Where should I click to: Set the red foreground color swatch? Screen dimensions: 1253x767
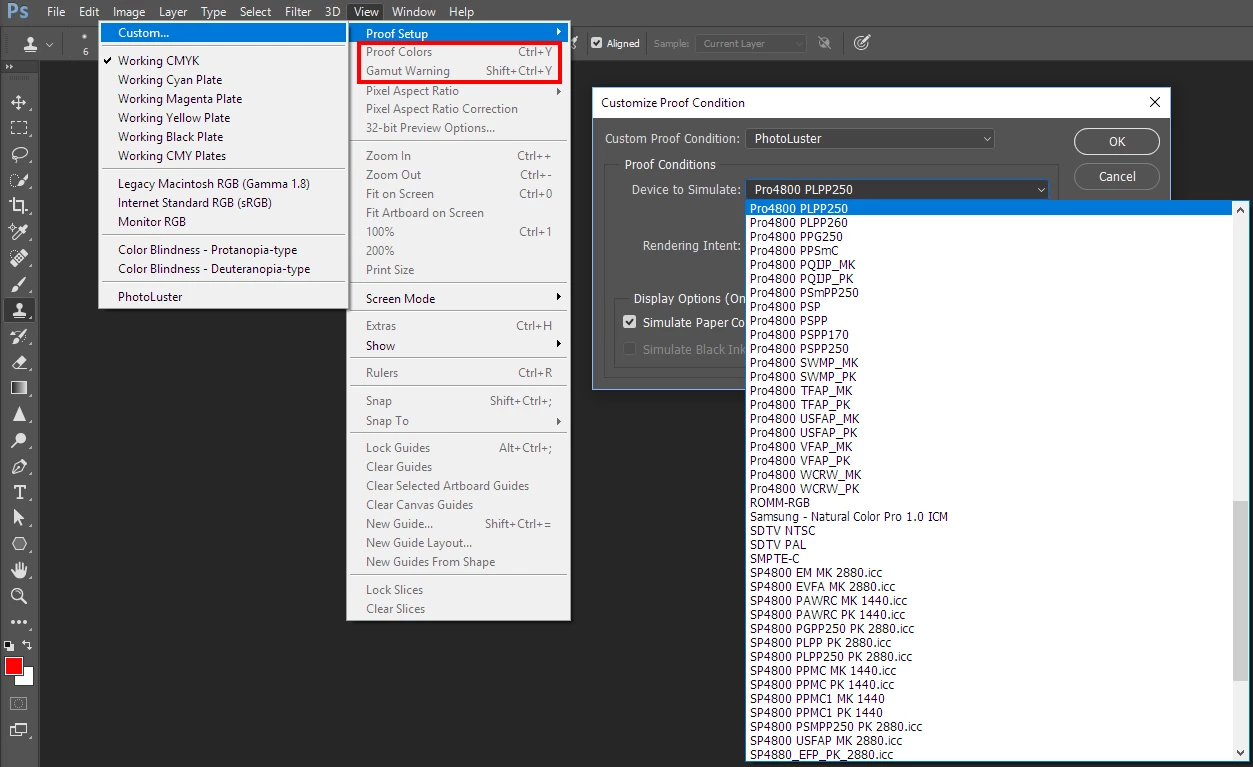(x=13, y=666)
